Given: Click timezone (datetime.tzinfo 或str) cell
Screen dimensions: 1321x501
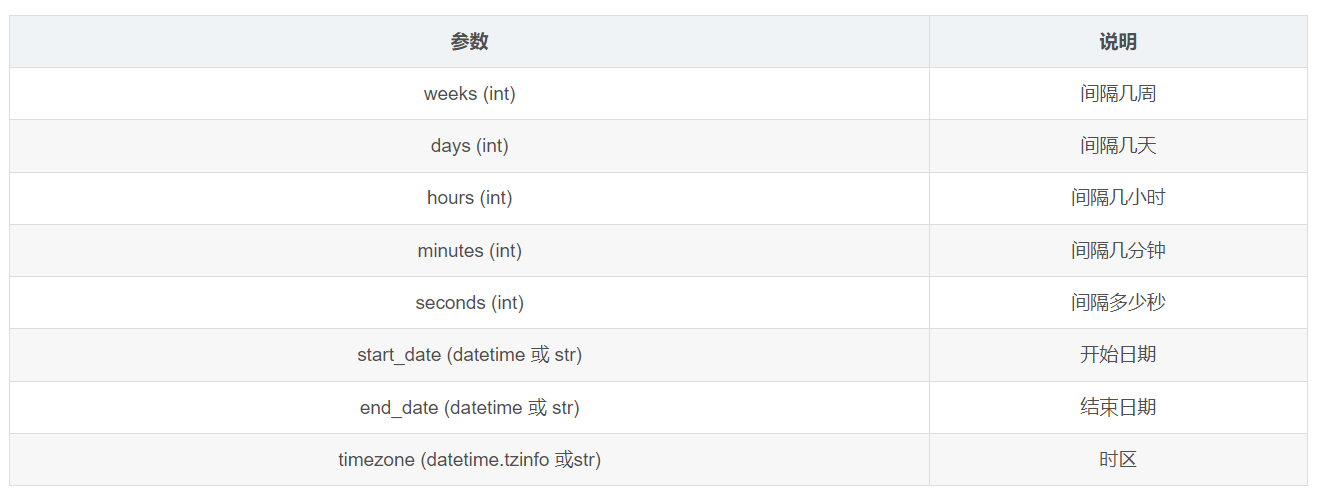Looking at the screenshot, I should [469, 460].
